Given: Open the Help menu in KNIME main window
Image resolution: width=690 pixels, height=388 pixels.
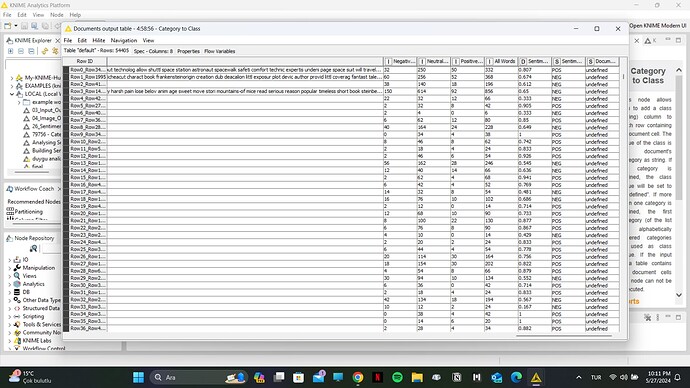Looking at the screenshot, I should coord(75,15).
